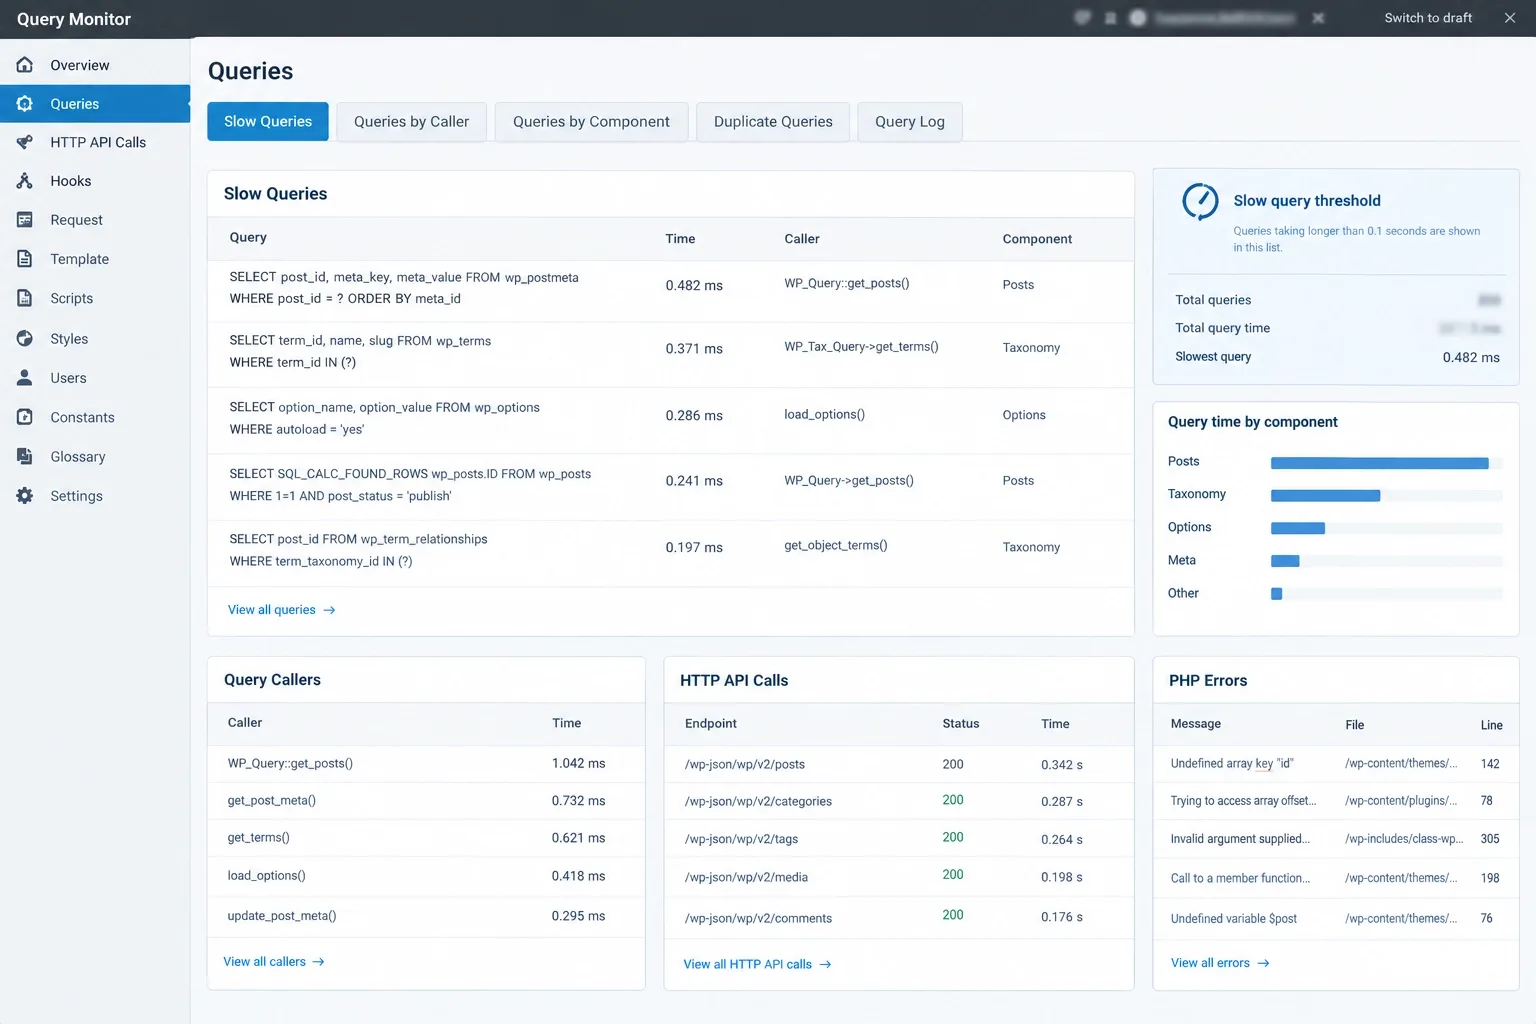Switch to the Queries by Caller tab
Image resolution: width=1536 pixels, height=1024 pixels.
(x=411, y=122)
